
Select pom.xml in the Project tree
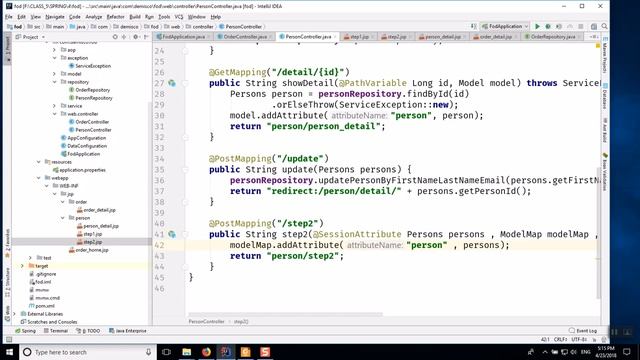pos(42,306)
